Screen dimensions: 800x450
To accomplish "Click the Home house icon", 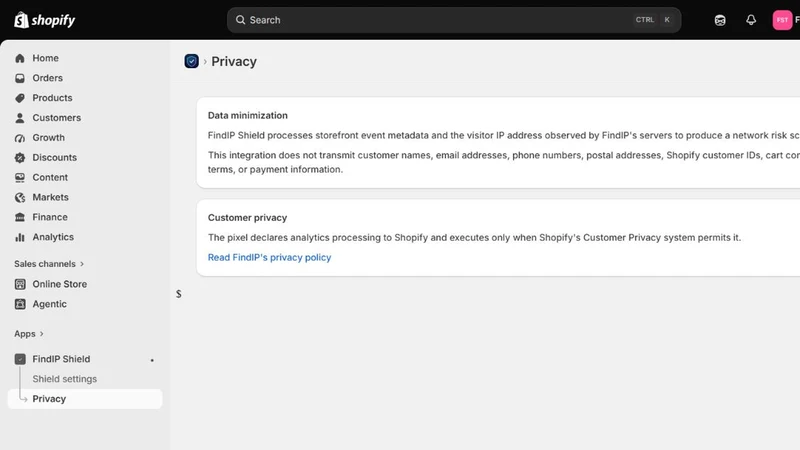I will point(20,58).
